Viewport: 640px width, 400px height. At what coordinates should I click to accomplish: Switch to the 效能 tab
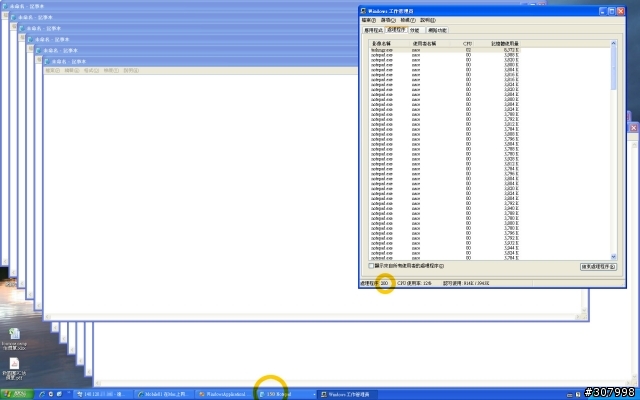click(x=416, y=30)
